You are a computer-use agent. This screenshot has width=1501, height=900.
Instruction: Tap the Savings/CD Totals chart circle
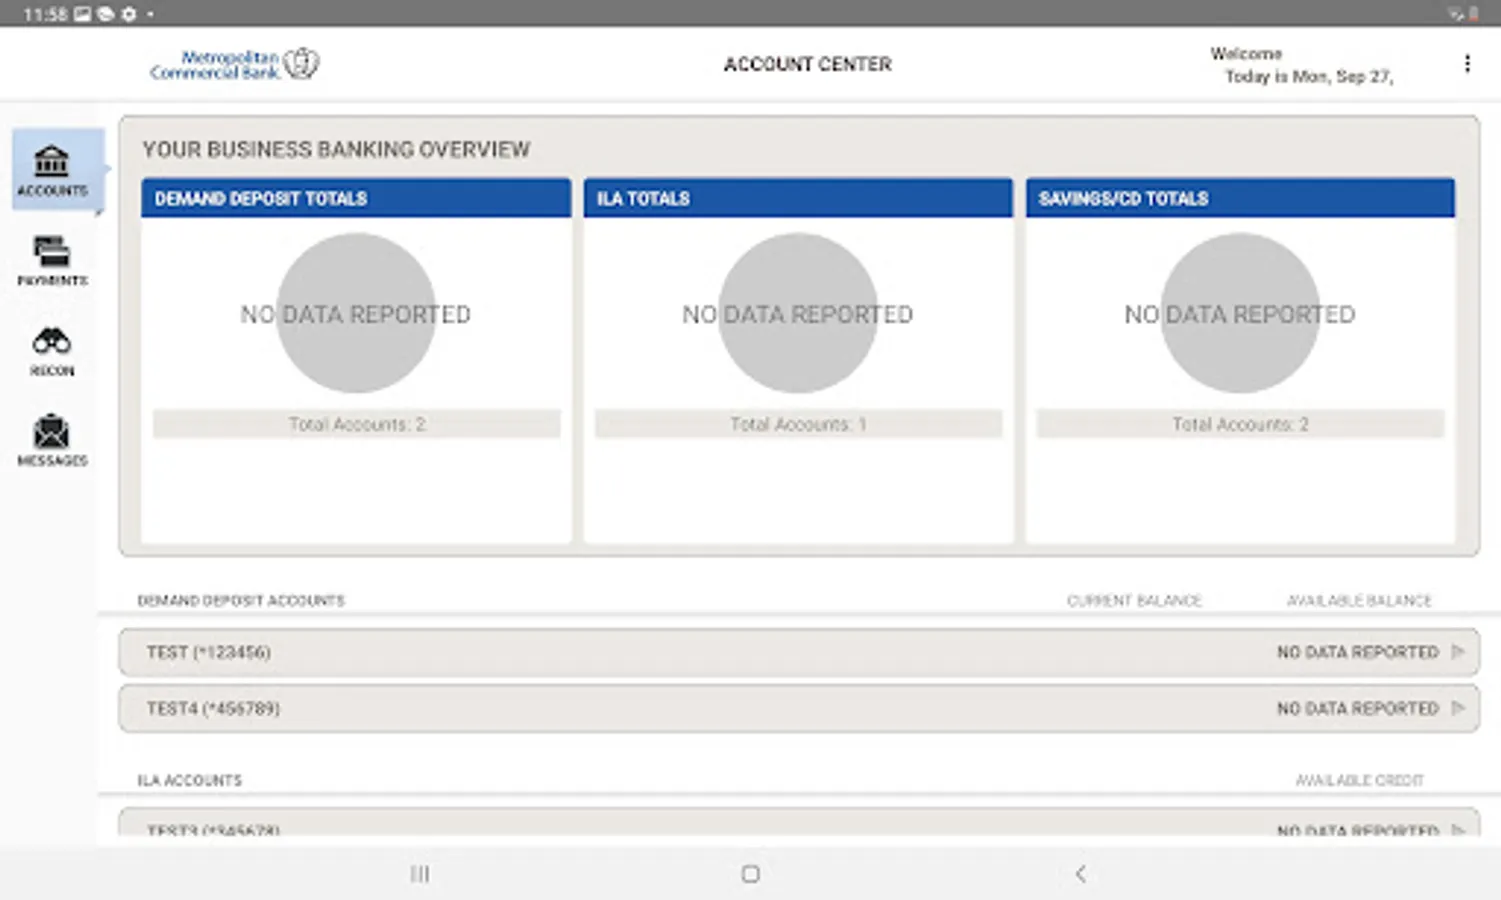(x=1240, y=313)
